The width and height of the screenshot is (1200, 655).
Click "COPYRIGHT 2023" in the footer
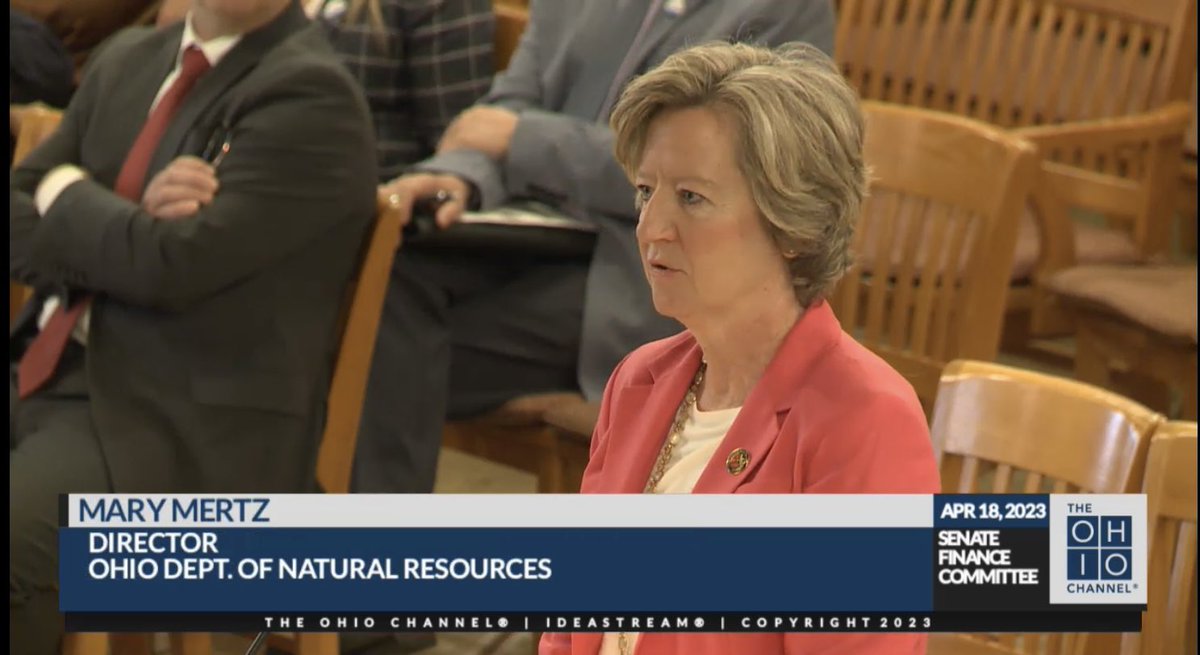(x=837, y=622)
